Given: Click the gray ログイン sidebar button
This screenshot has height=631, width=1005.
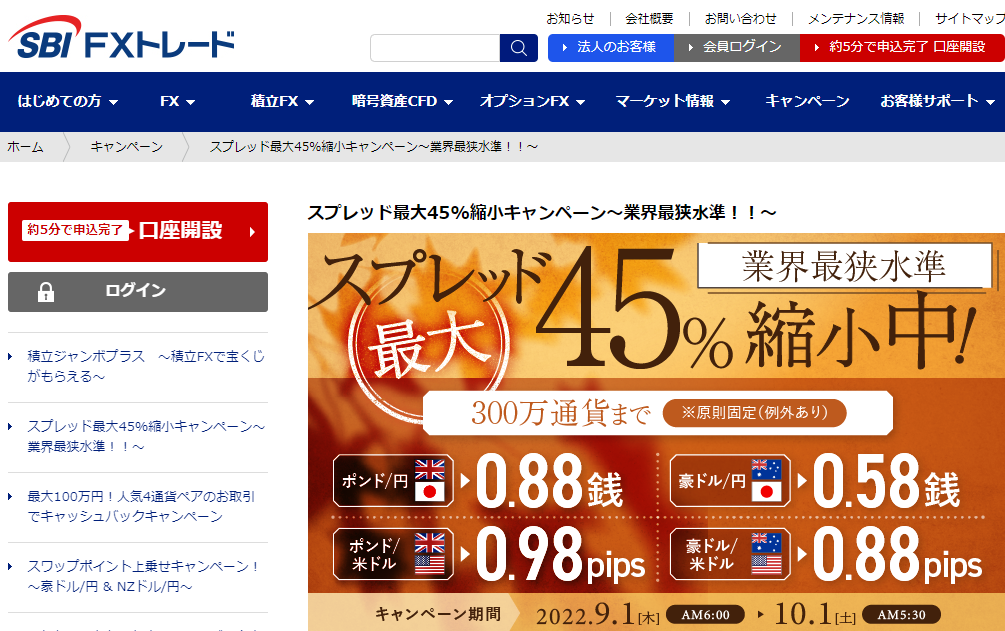Looking at the screenshot, I should coord(138,292).
